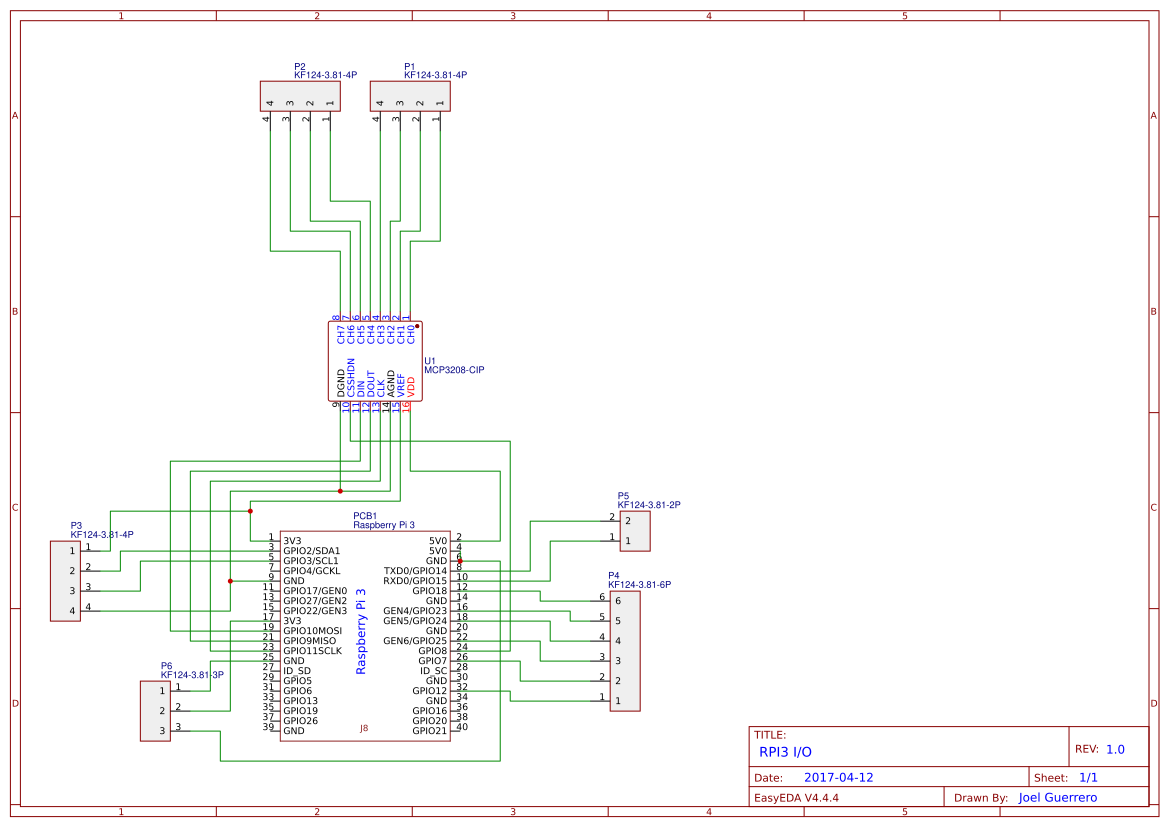1169x827 pixels.
Task: Click the P3 terminal block symbol
Action: pyautogui.click(x=64, y=580)
